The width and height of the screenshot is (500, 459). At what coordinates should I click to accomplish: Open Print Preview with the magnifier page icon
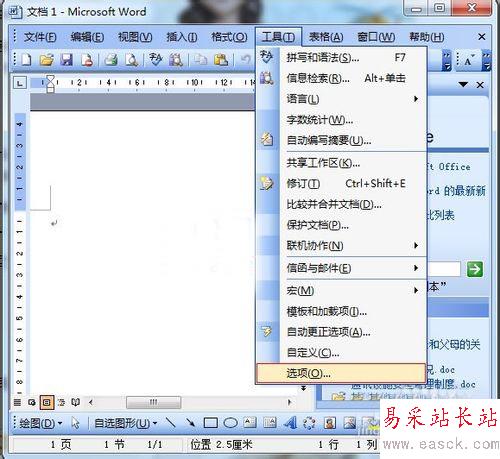click(x=131, y=60)
